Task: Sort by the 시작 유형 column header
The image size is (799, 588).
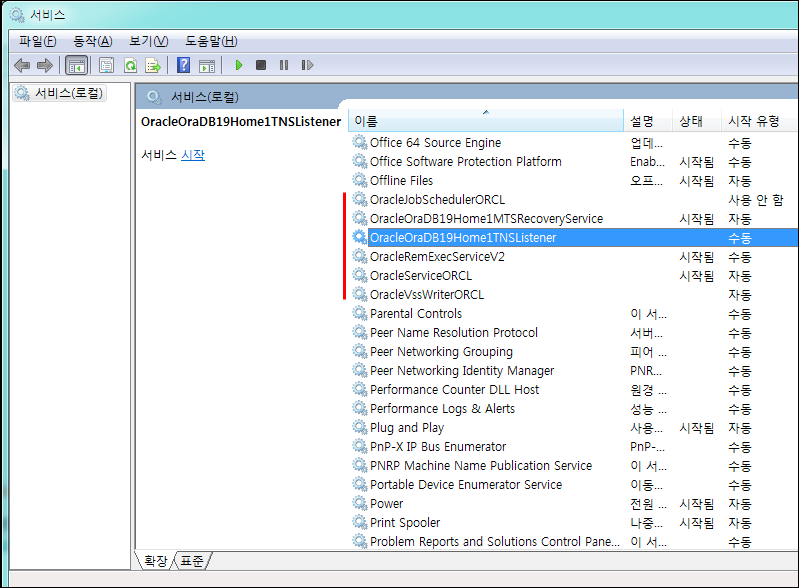Action: point(760,121)
